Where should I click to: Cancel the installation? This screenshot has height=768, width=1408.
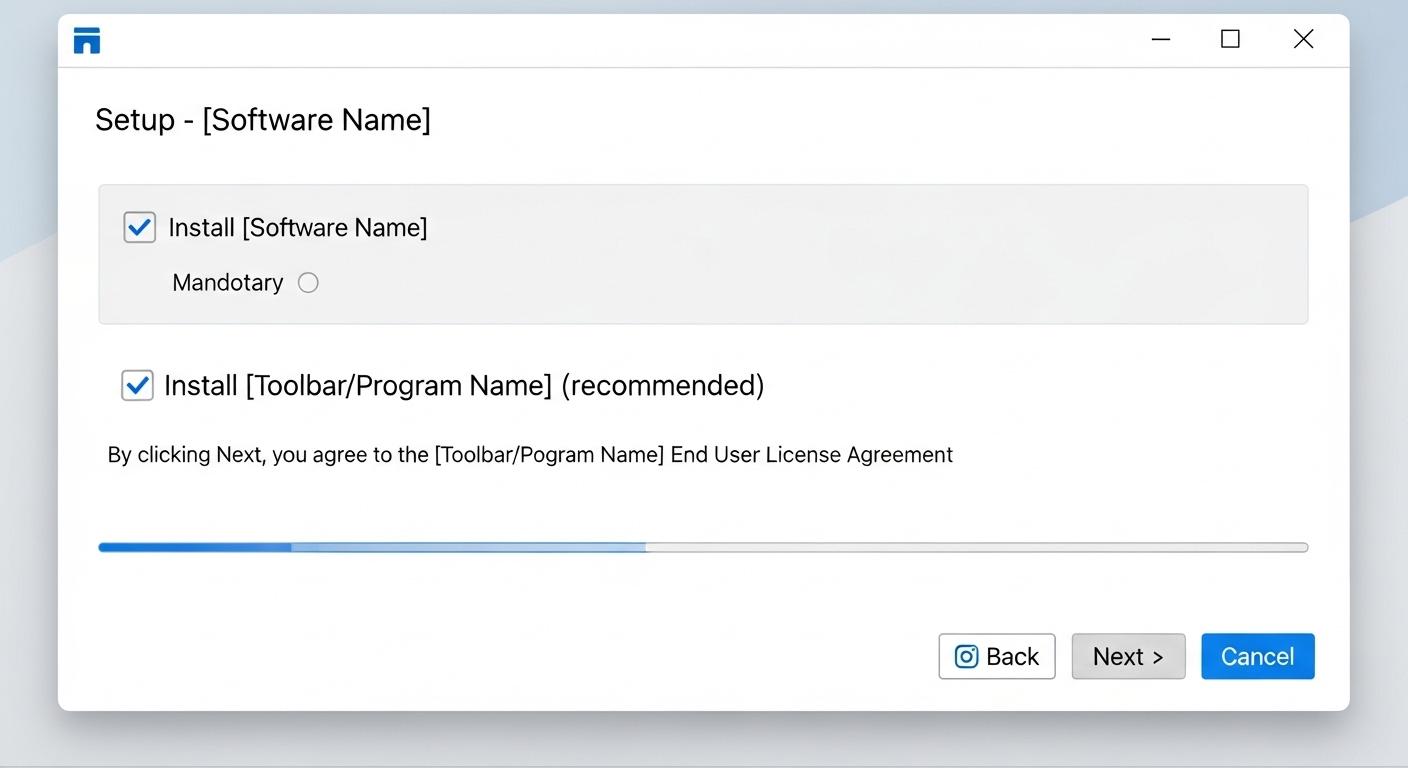pyautogui.click(x=1257, y=657)
